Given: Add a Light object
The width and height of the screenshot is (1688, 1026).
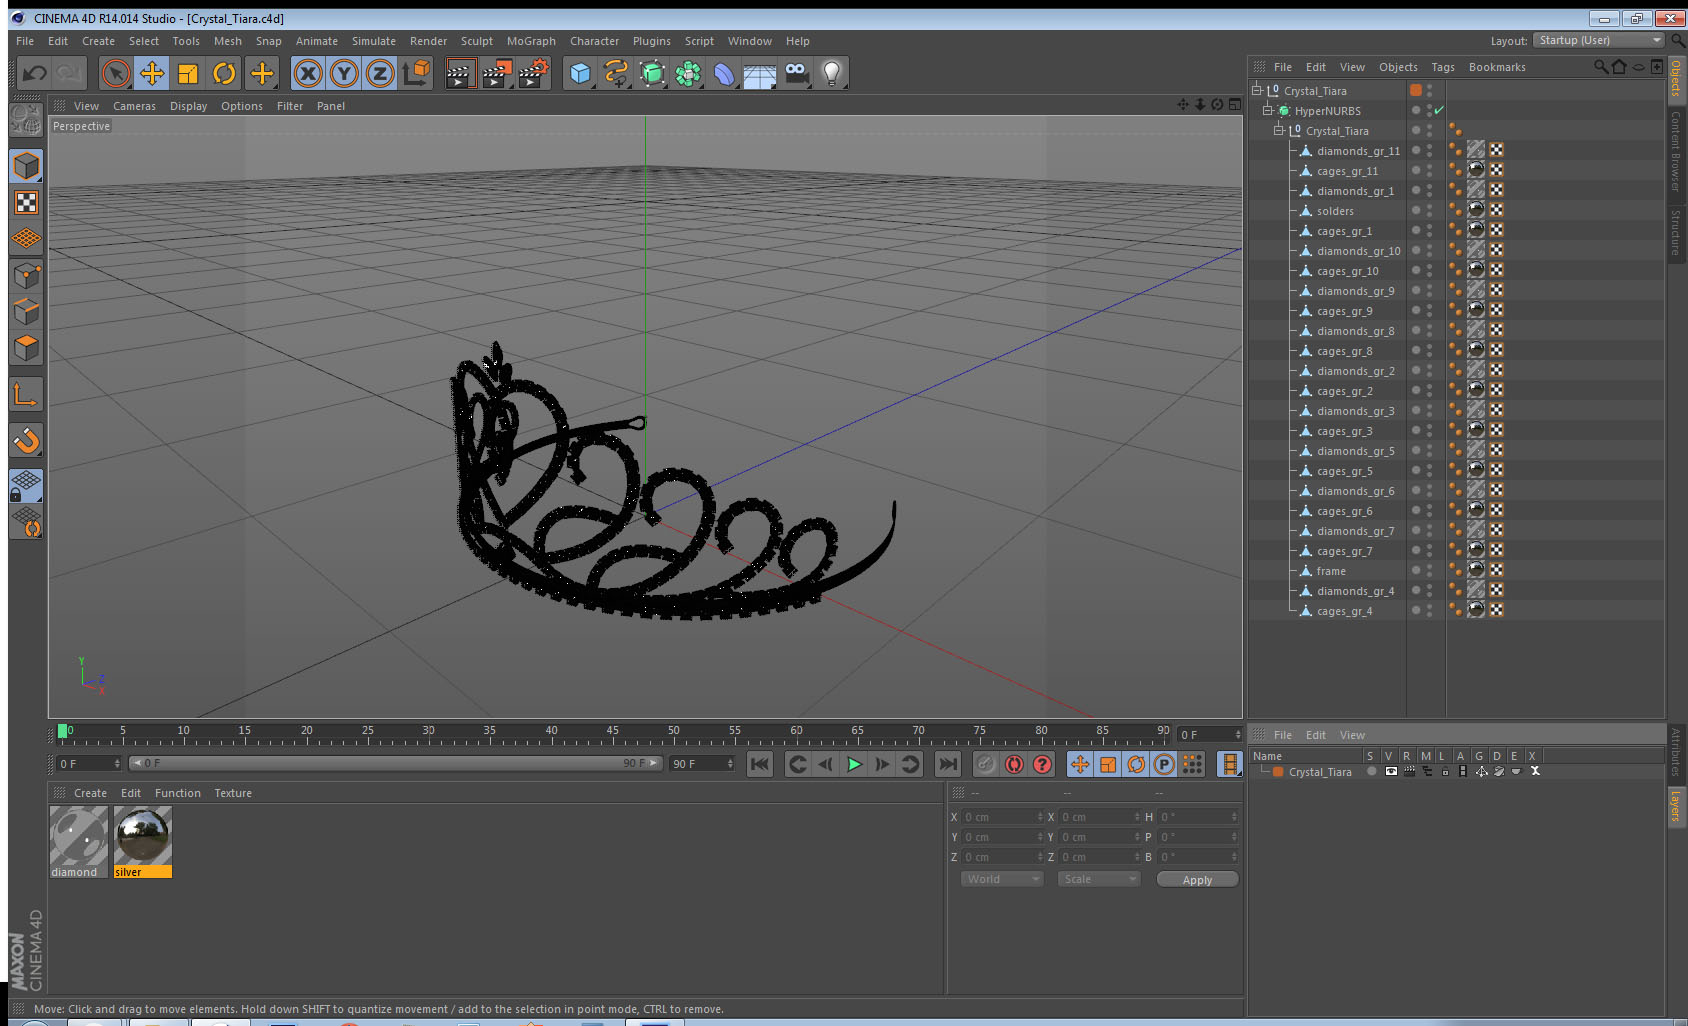Looking at the screenshot, I should (832, 73).
